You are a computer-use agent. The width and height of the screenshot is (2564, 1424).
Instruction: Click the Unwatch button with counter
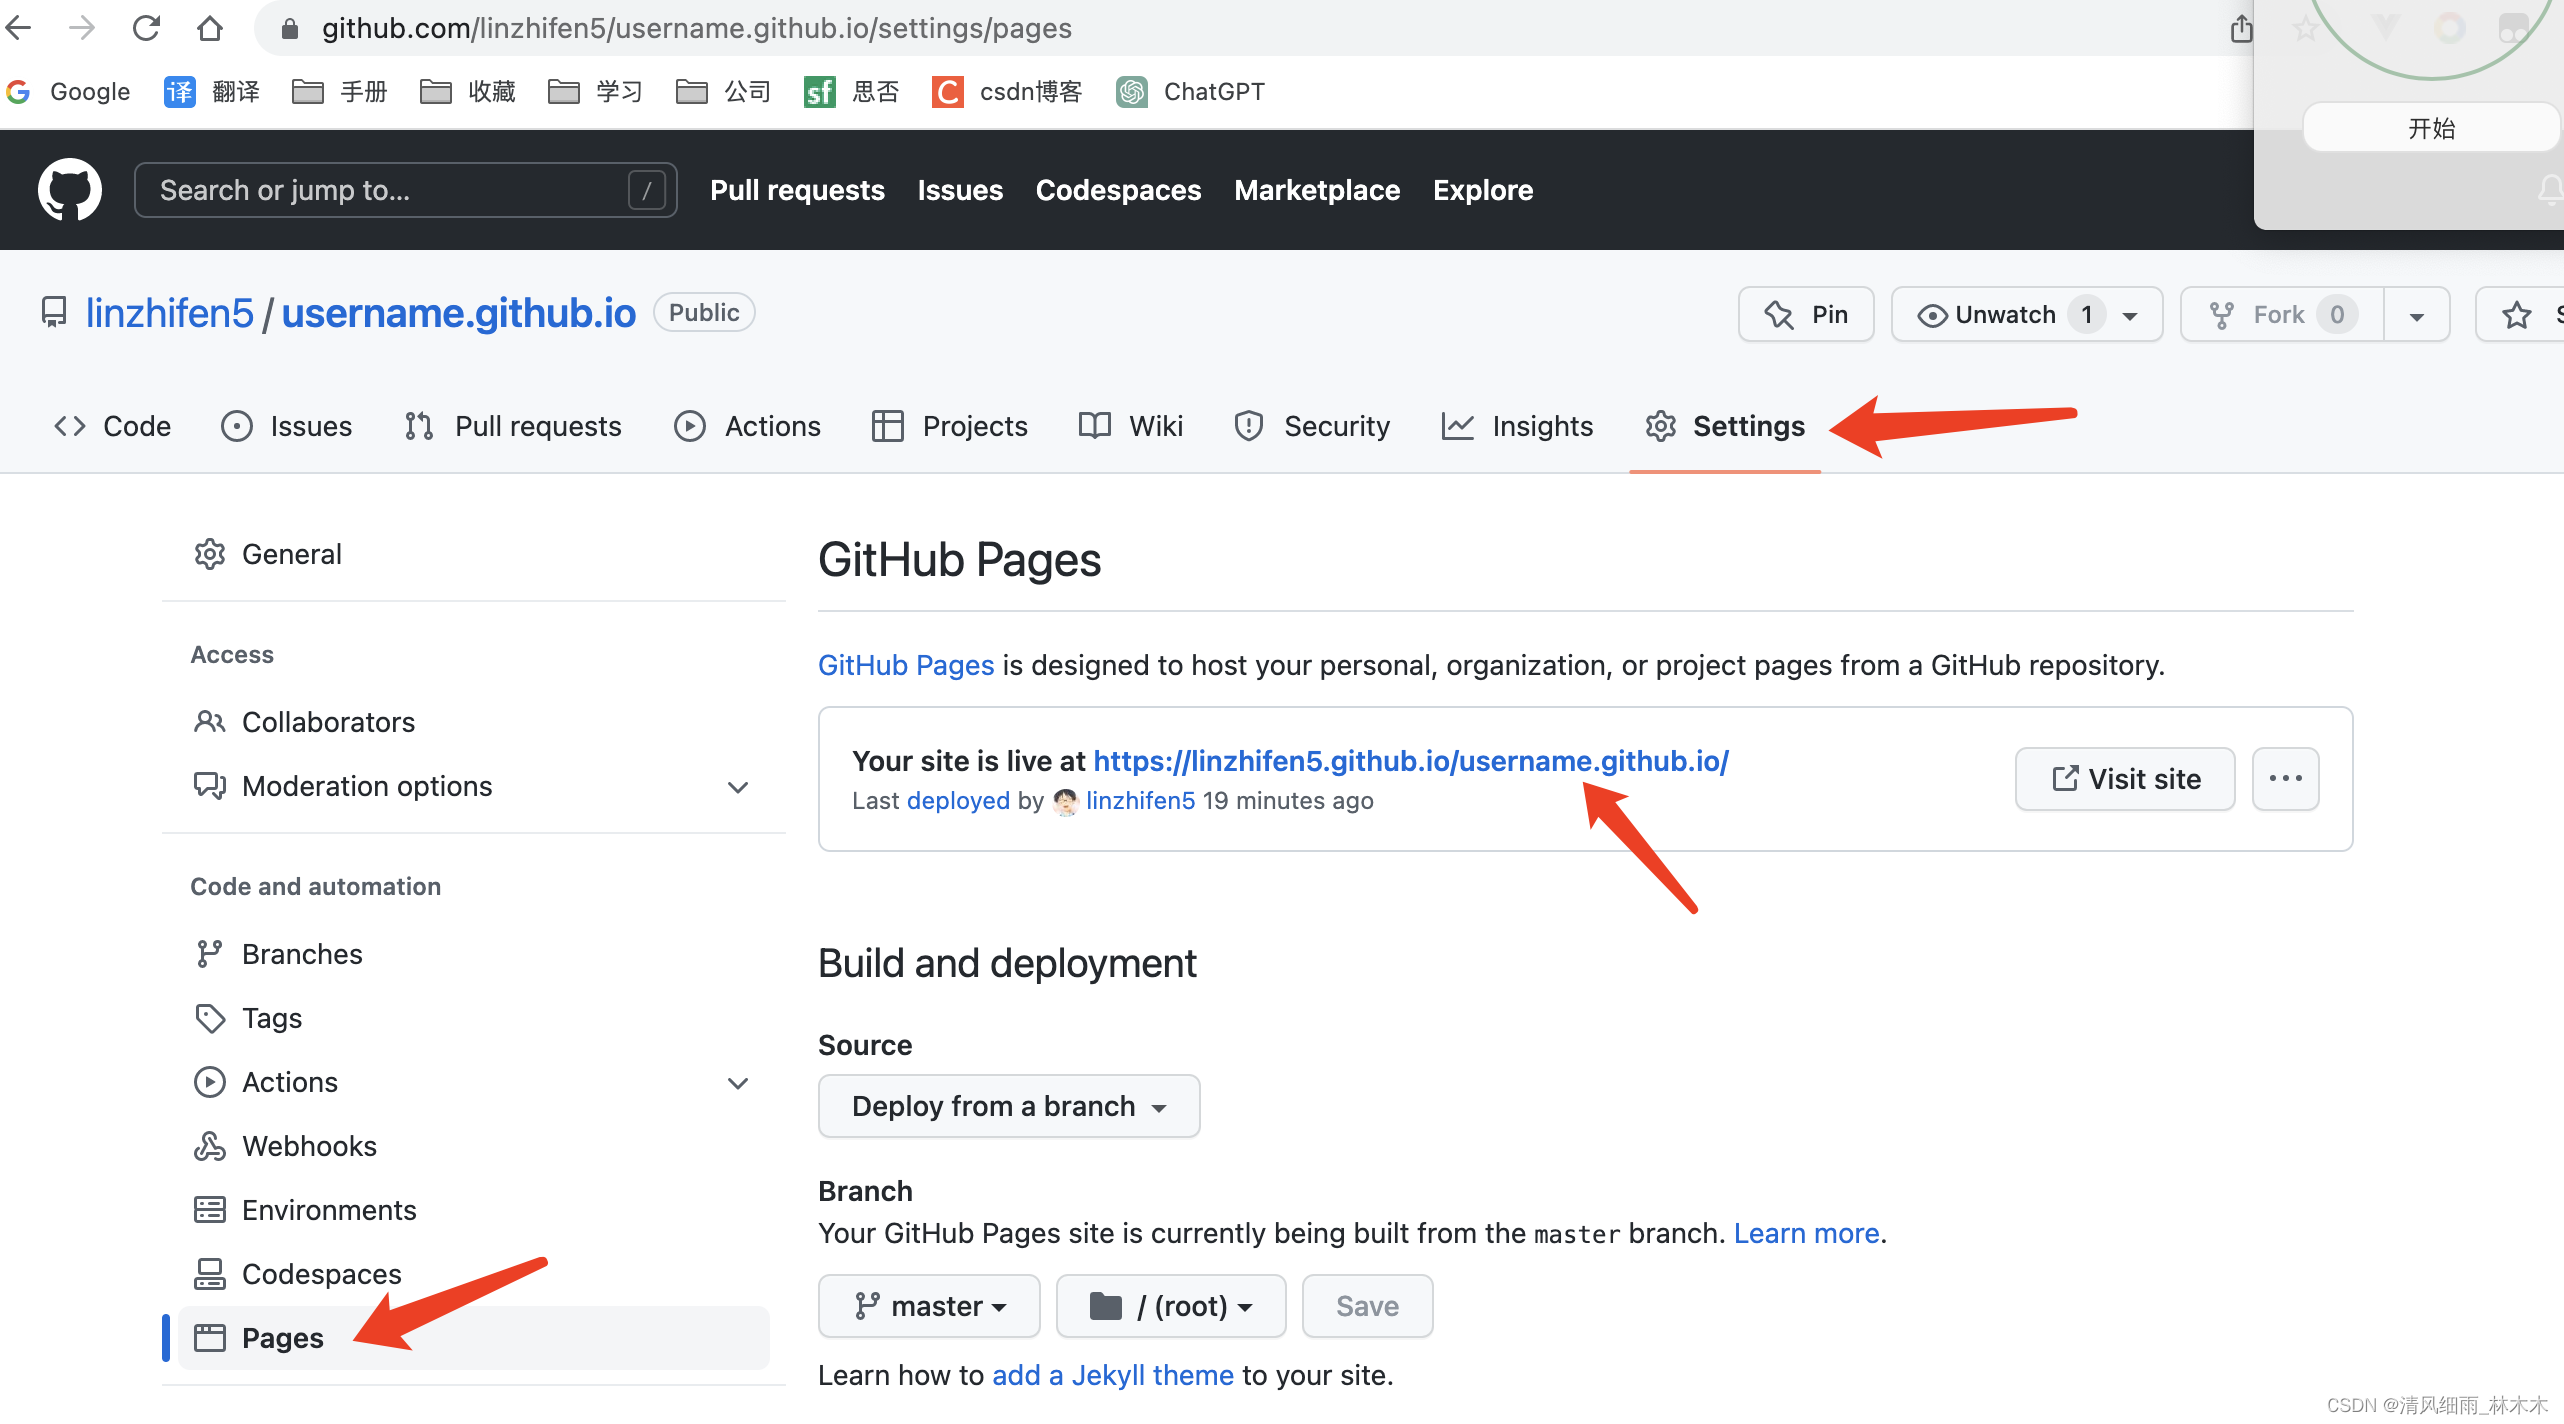2026,314
